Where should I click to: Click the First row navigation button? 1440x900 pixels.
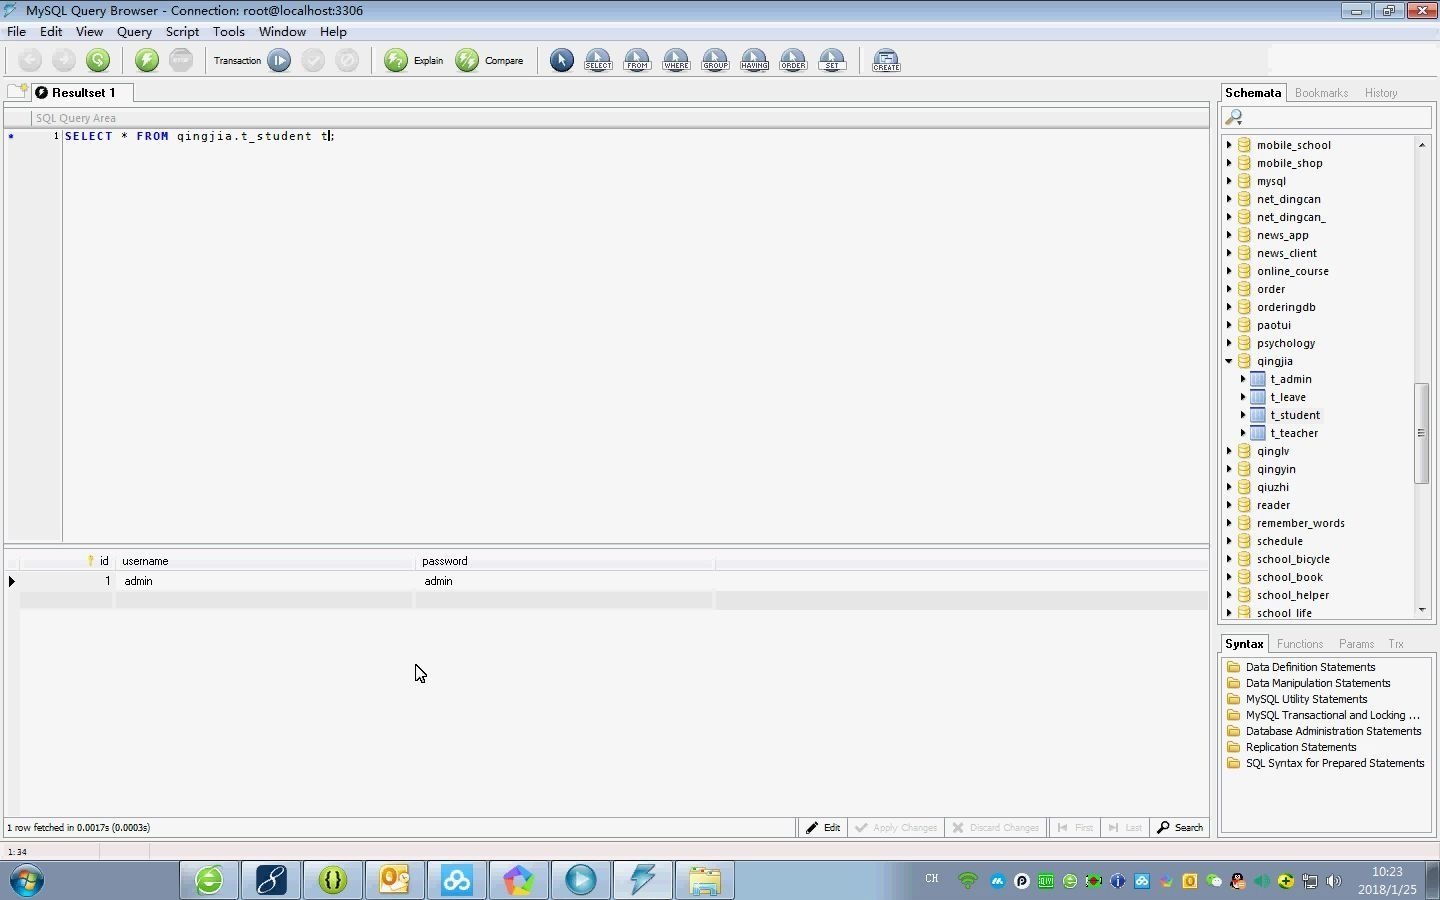click(1075, 828)
